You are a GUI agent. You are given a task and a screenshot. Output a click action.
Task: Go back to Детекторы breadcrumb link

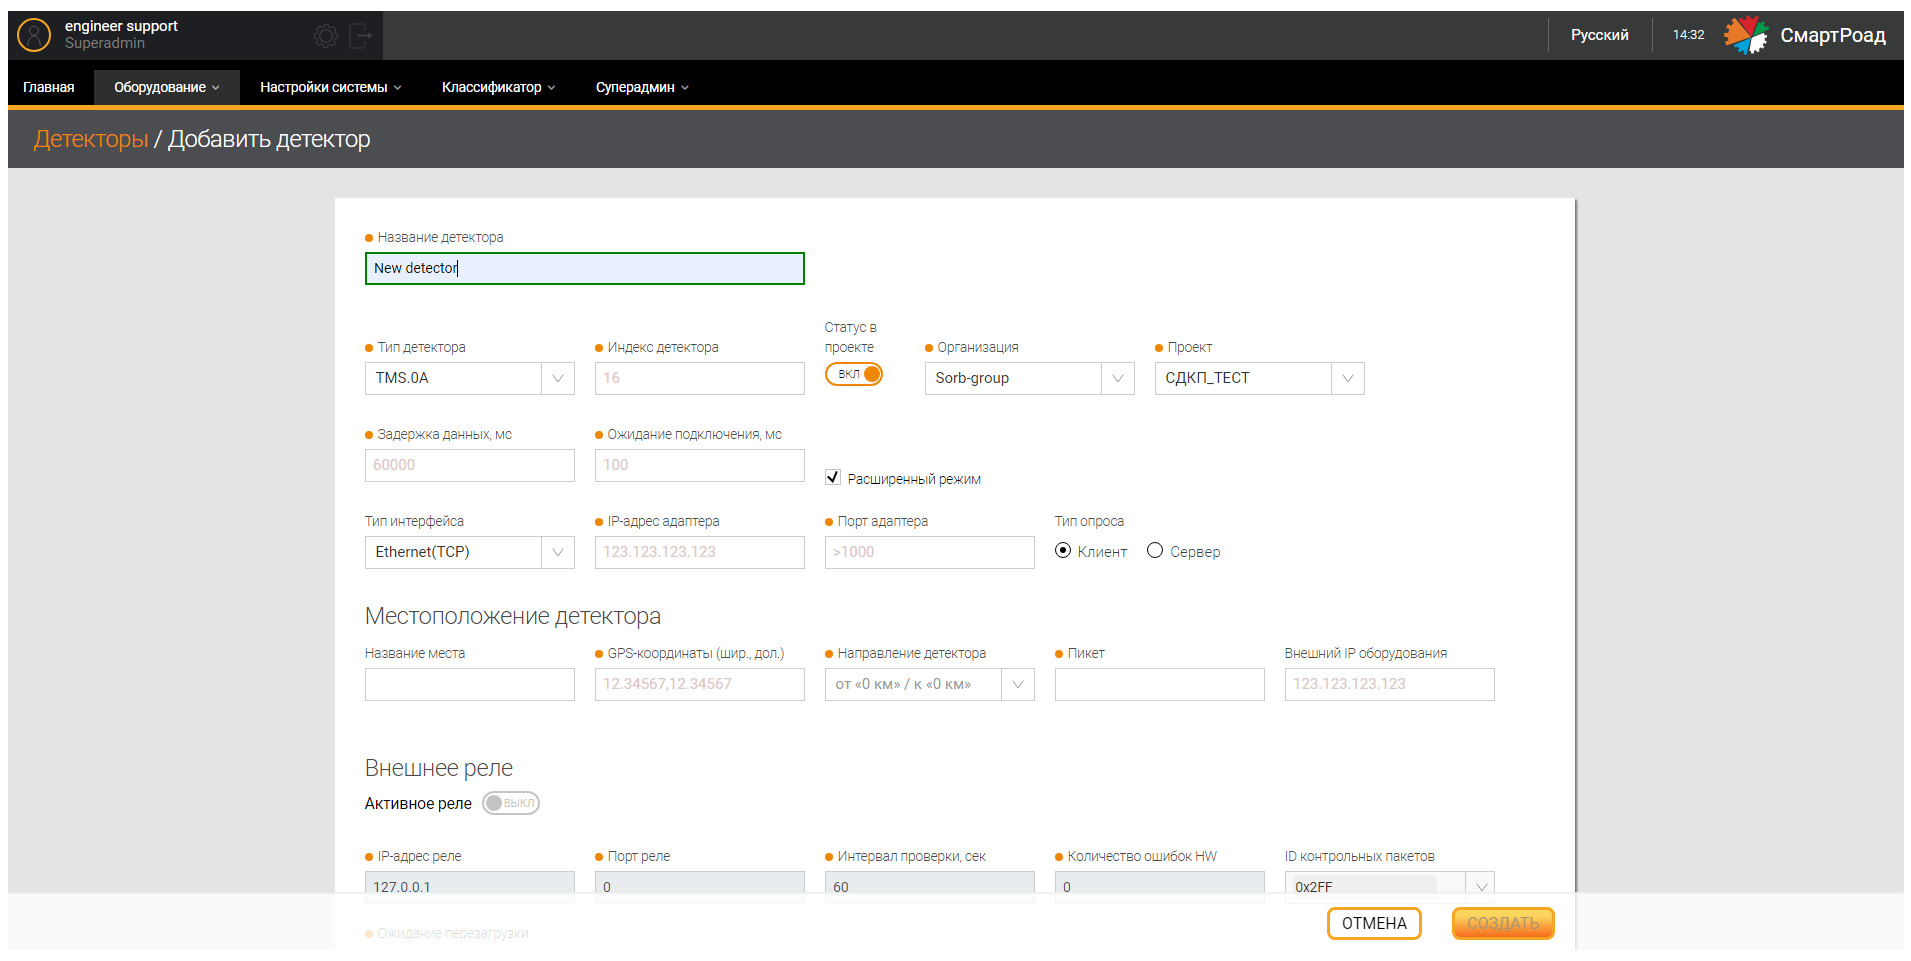coord(91,139)
